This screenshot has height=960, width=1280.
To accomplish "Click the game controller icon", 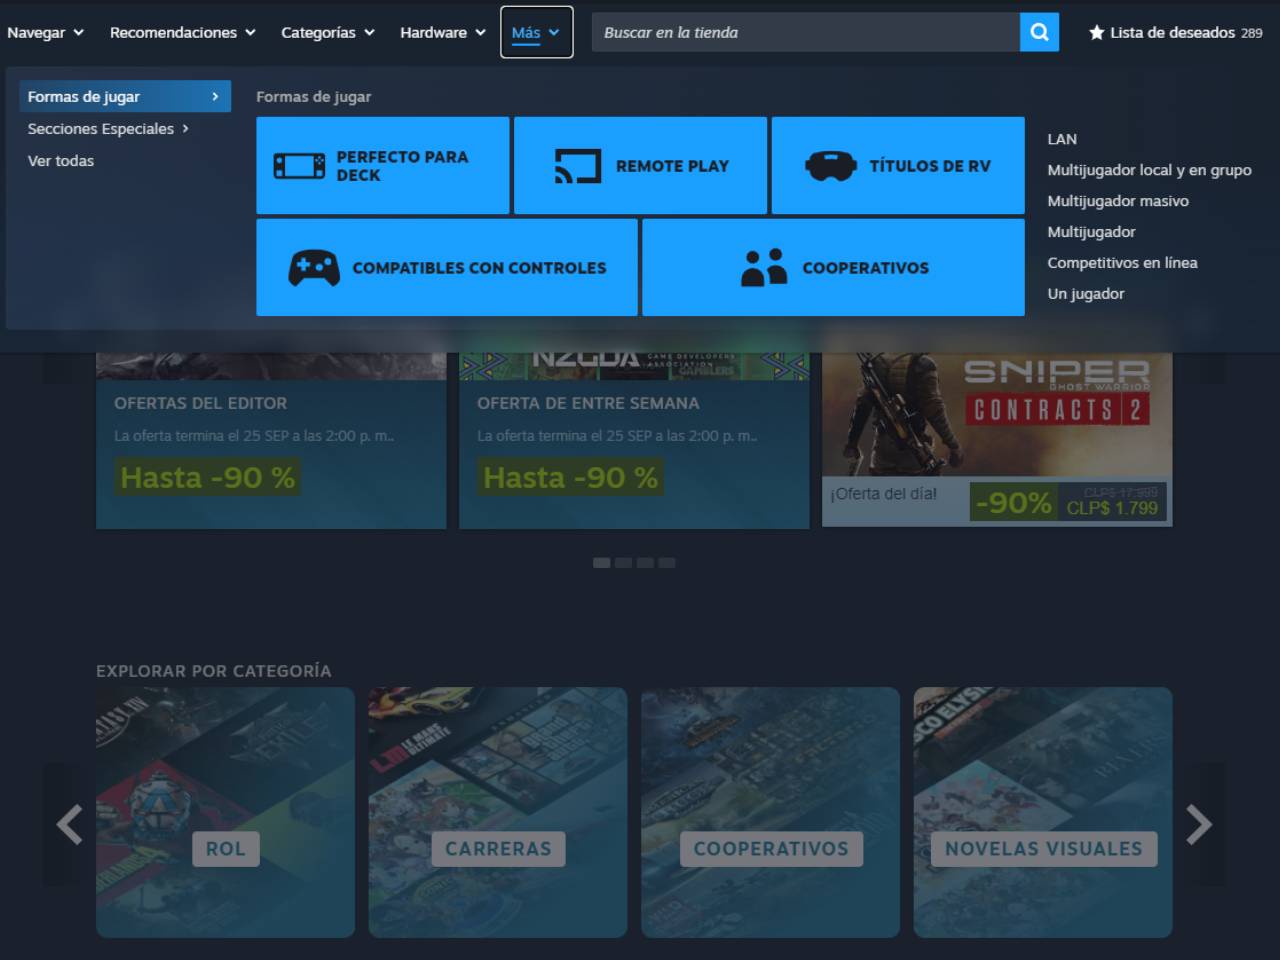I will click(x=314, y=268).
